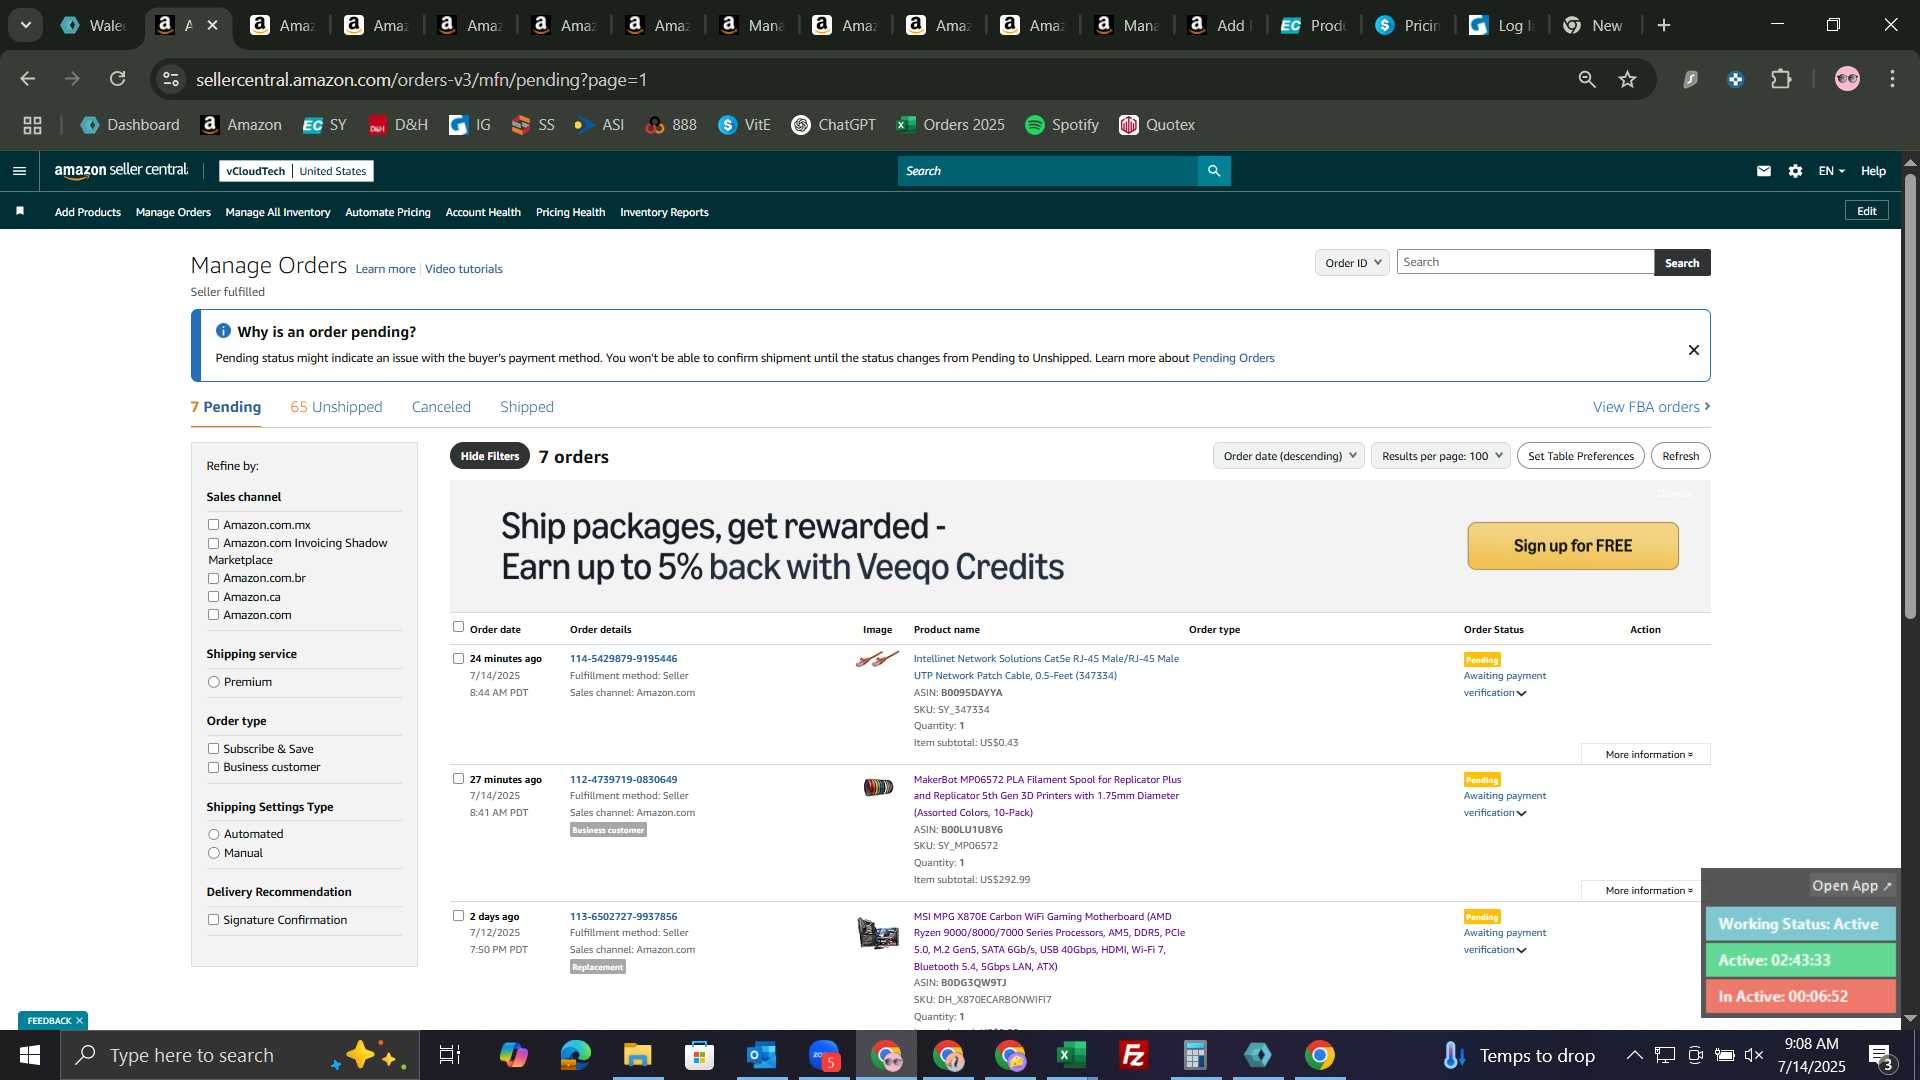The image size is (1920, 1080).
Task: Open Chrome profile avatar
Action: point(1847,79)
